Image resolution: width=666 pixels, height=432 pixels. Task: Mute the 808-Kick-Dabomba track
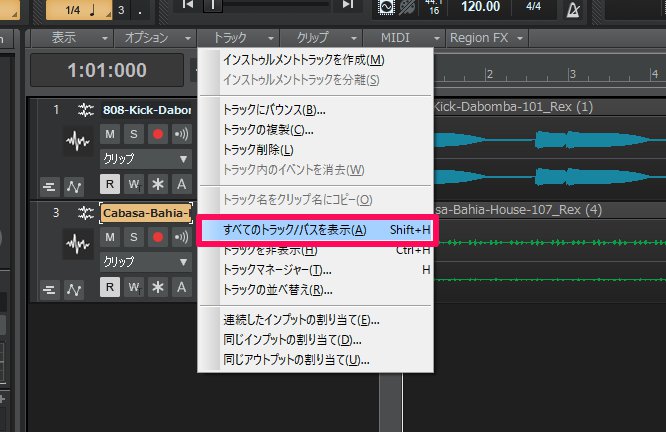[x=109, y=133]
